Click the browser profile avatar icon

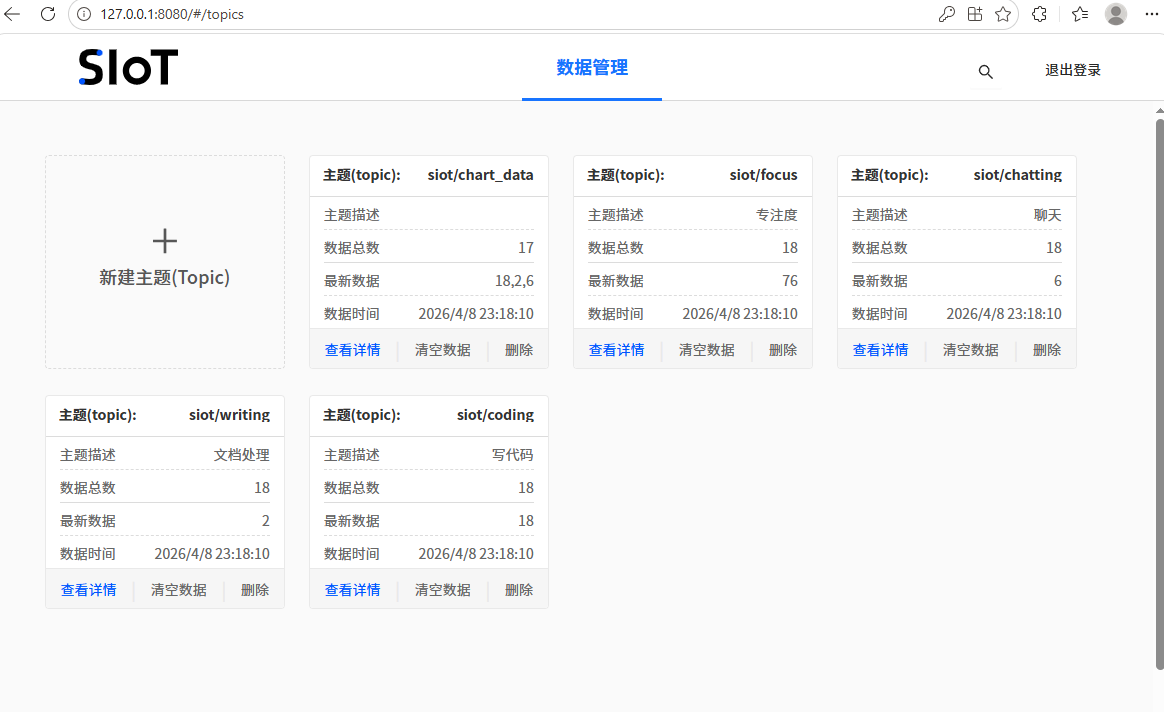click(x=1115, y=15)
